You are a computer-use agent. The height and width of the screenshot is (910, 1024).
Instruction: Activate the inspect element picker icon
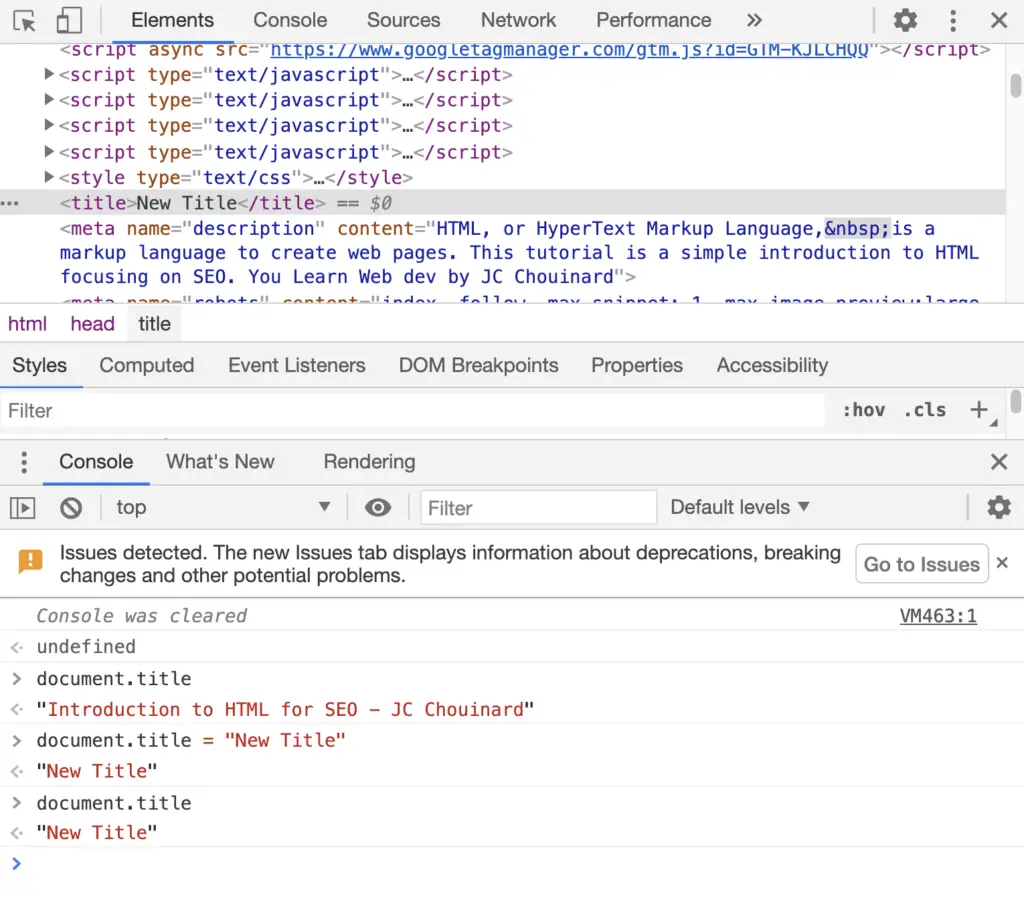tap(25, 21)
